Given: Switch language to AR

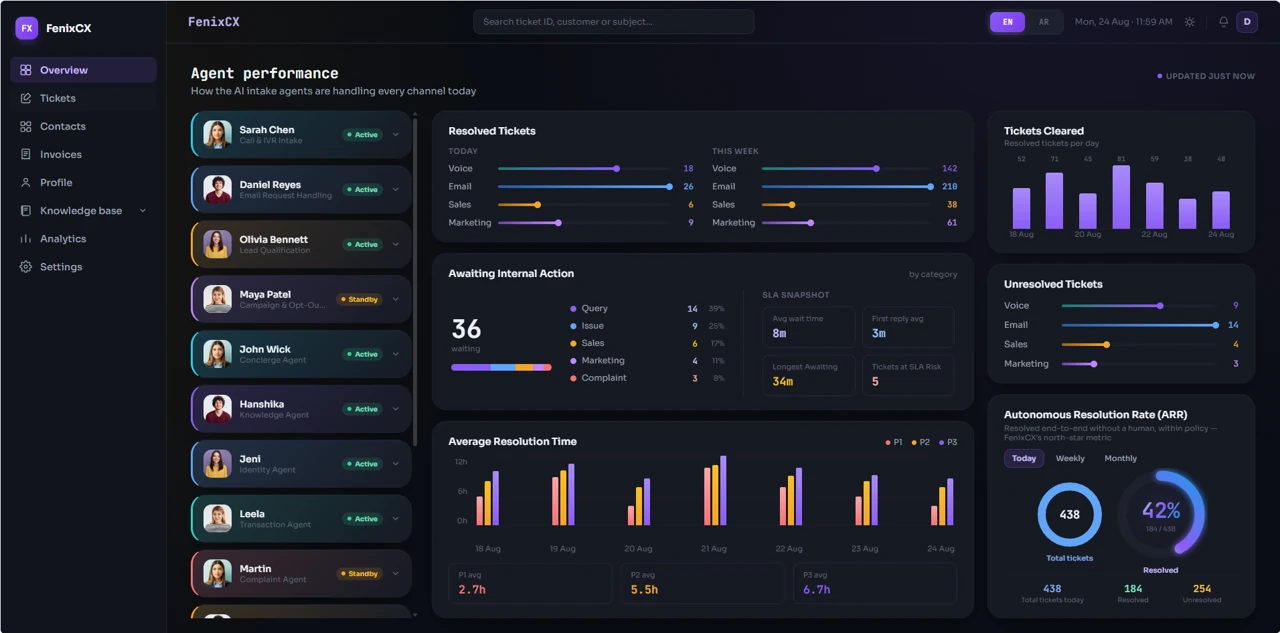Looking at the screenshot, I should [1044, 22].
